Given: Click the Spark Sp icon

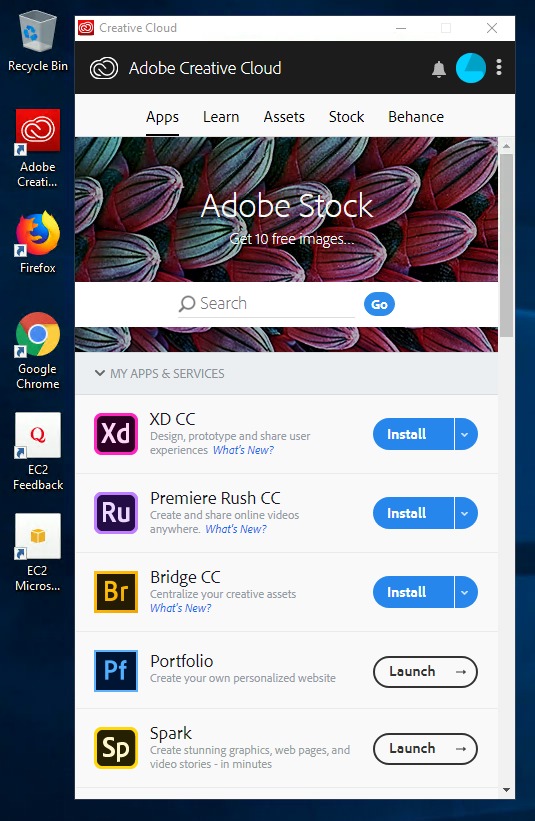Looking at the screenshot, I should coord(116,748).
